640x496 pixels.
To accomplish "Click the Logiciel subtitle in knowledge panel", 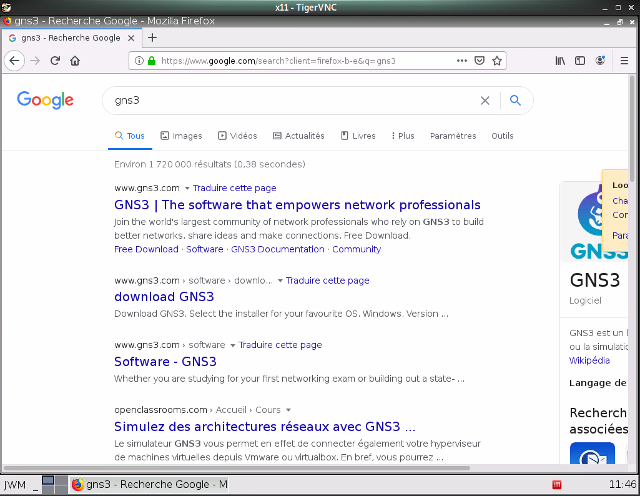I will [585, 300].
